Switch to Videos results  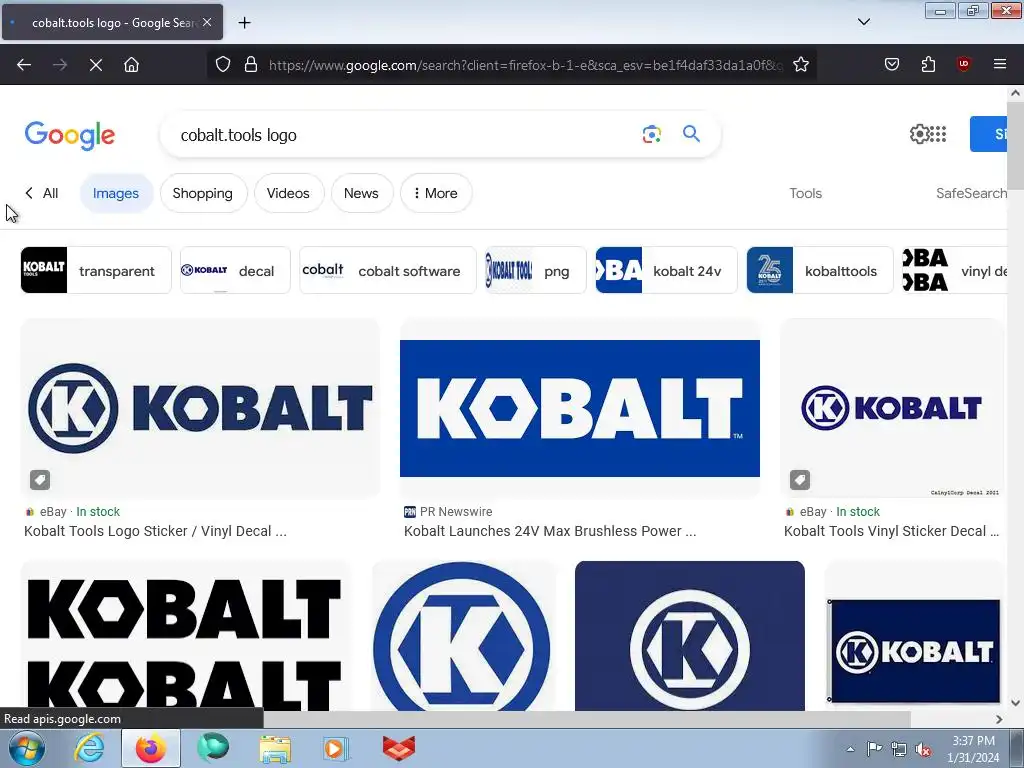(288, 193)
